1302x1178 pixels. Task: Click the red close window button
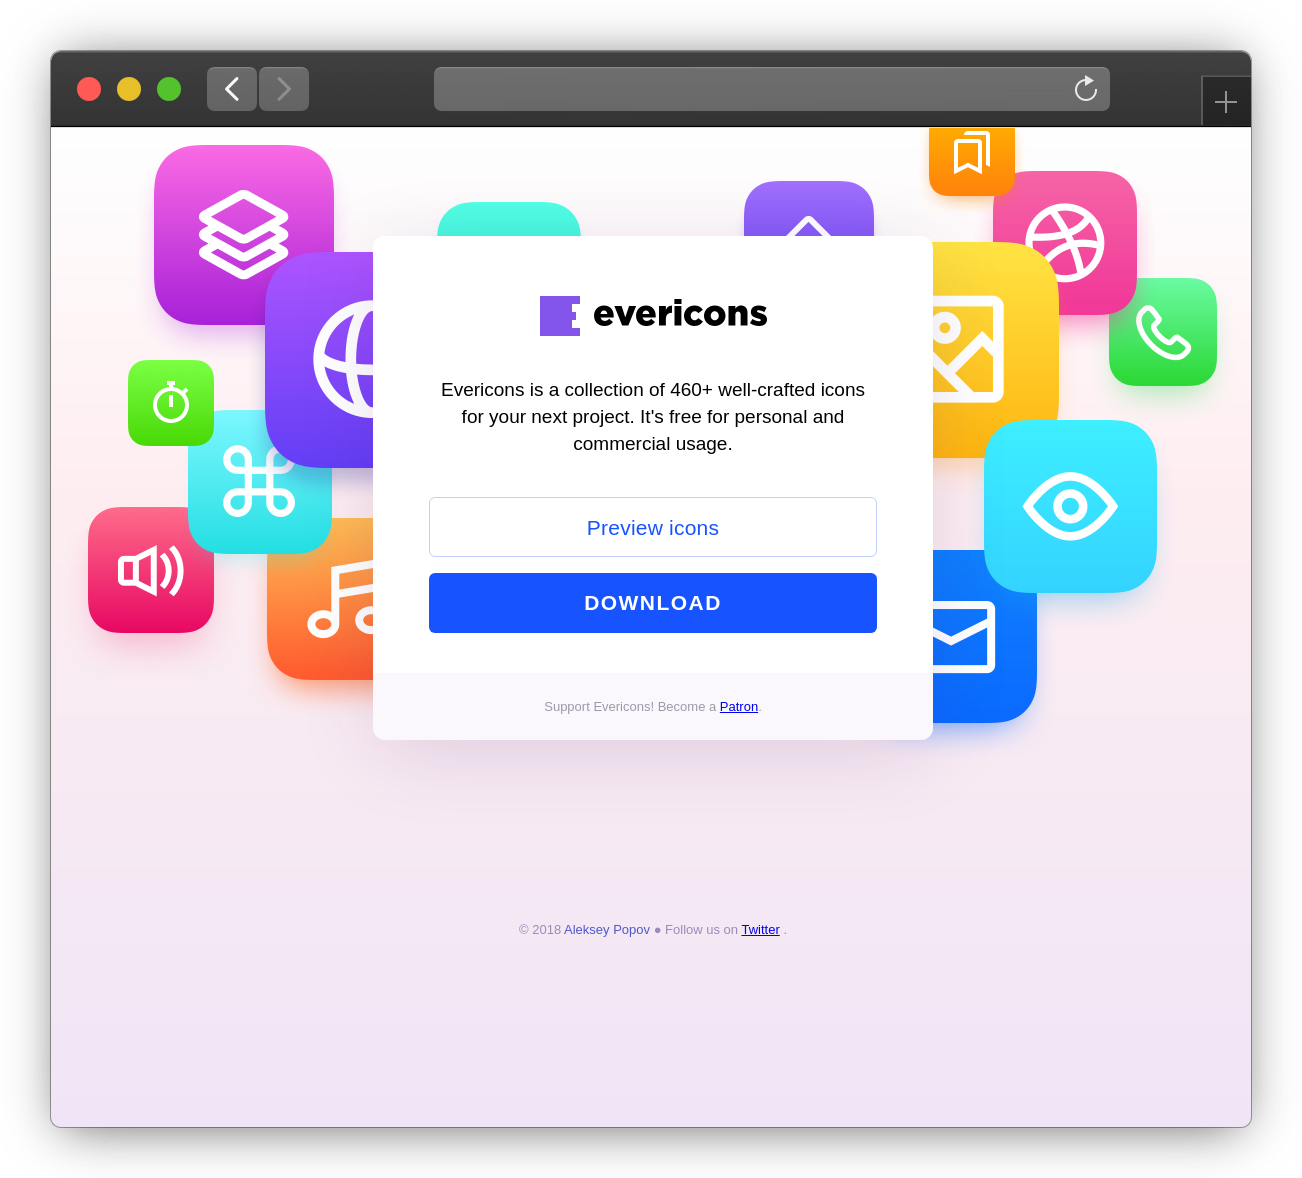(x=89, y=89)
